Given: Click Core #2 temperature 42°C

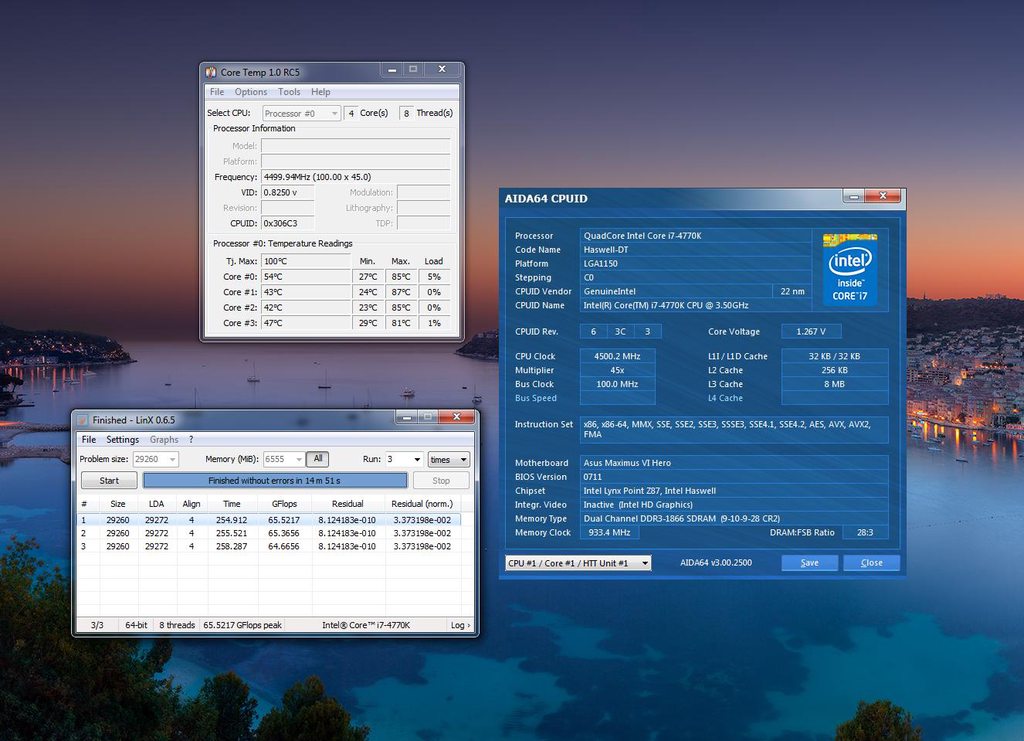Looking at the screenshot, I should pyautogui.click(x=306, y=307).
